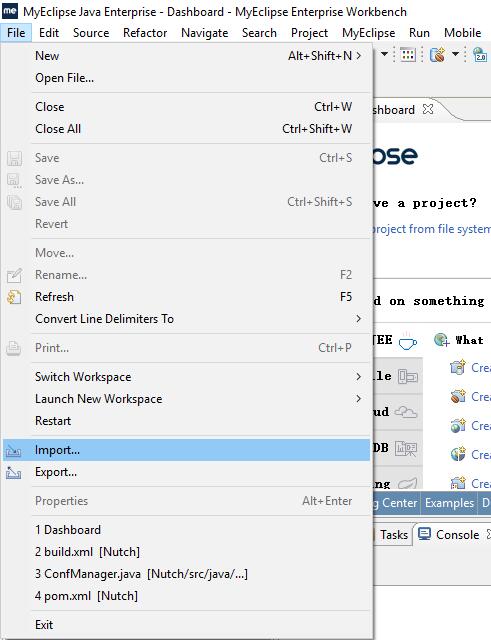The image size is (491, 640).
Task: Choose Save All menu entry
Action: (187, 202)
